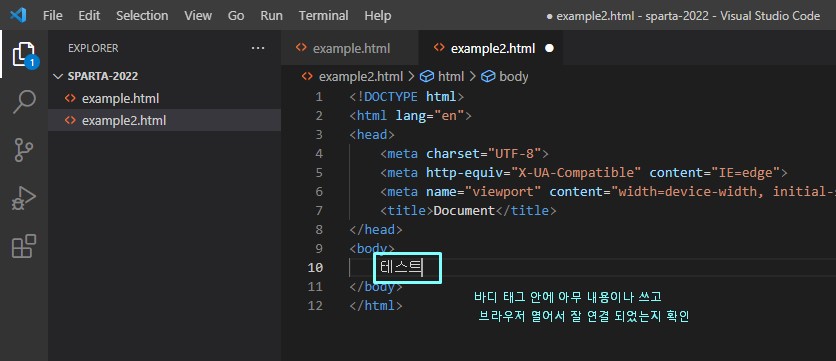Place cursor on the DOCTYPE html line
The height and width of the screenshot is (361, 836).
[x=407, y=97]
